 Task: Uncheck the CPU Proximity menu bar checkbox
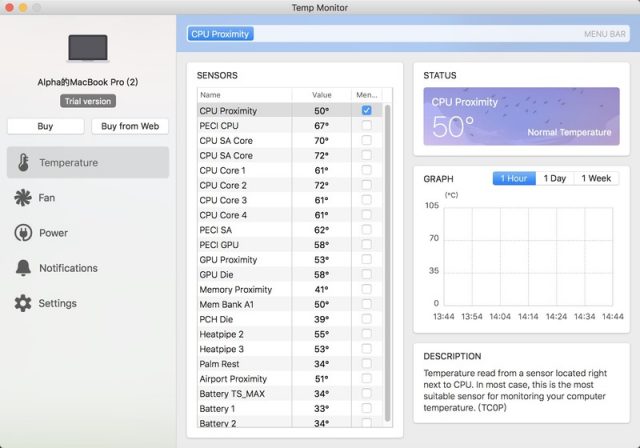pos(367,110)
